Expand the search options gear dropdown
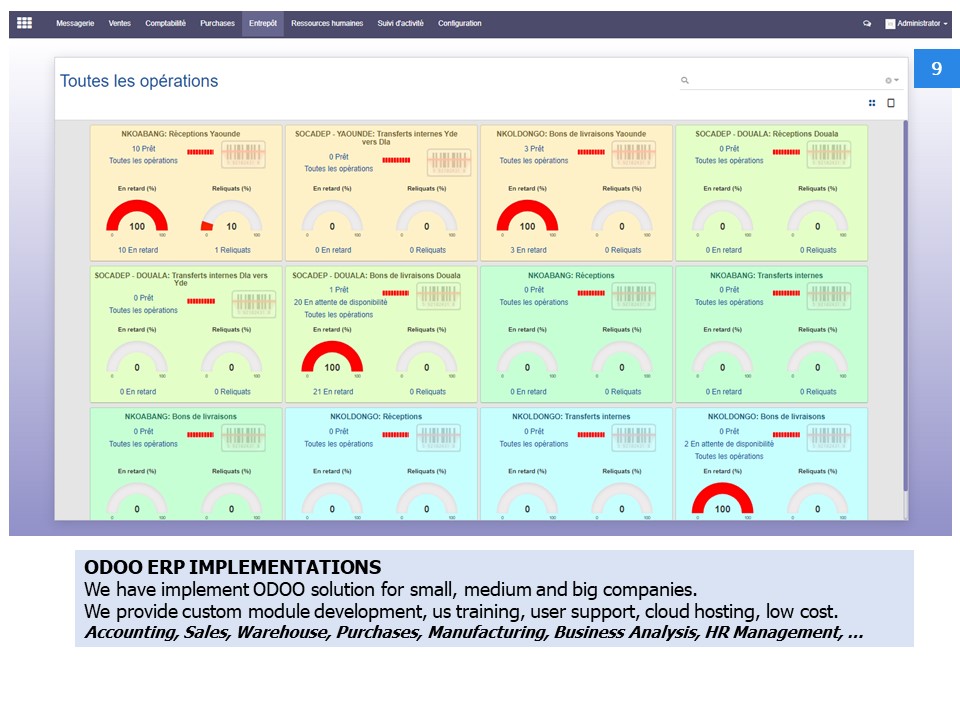 [x=891, y=80]
